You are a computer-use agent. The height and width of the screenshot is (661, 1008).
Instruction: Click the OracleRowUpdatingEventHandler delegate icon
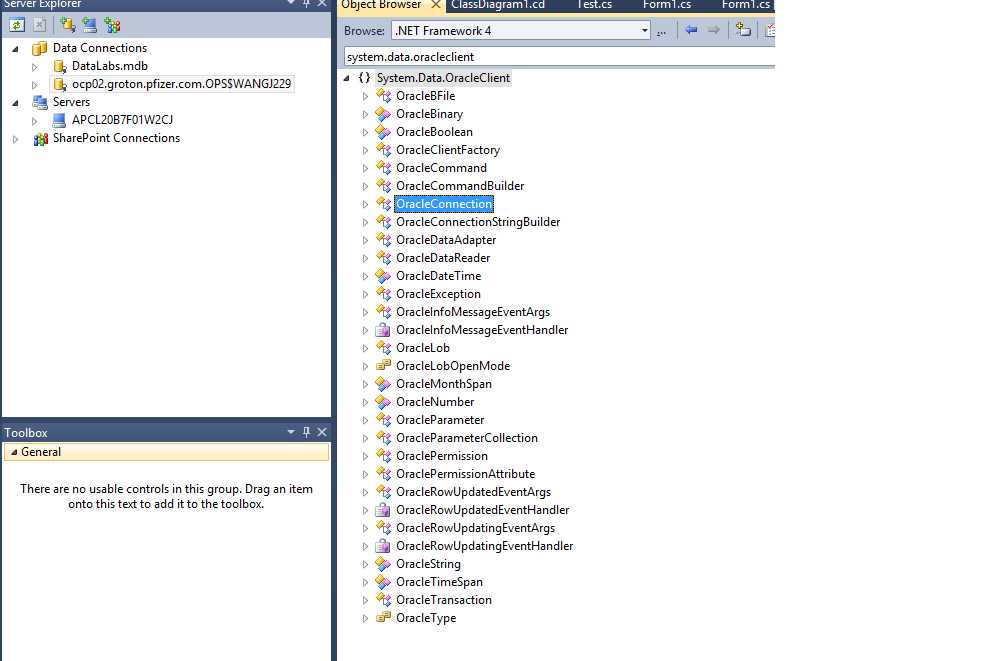click(x=383, y=546)
